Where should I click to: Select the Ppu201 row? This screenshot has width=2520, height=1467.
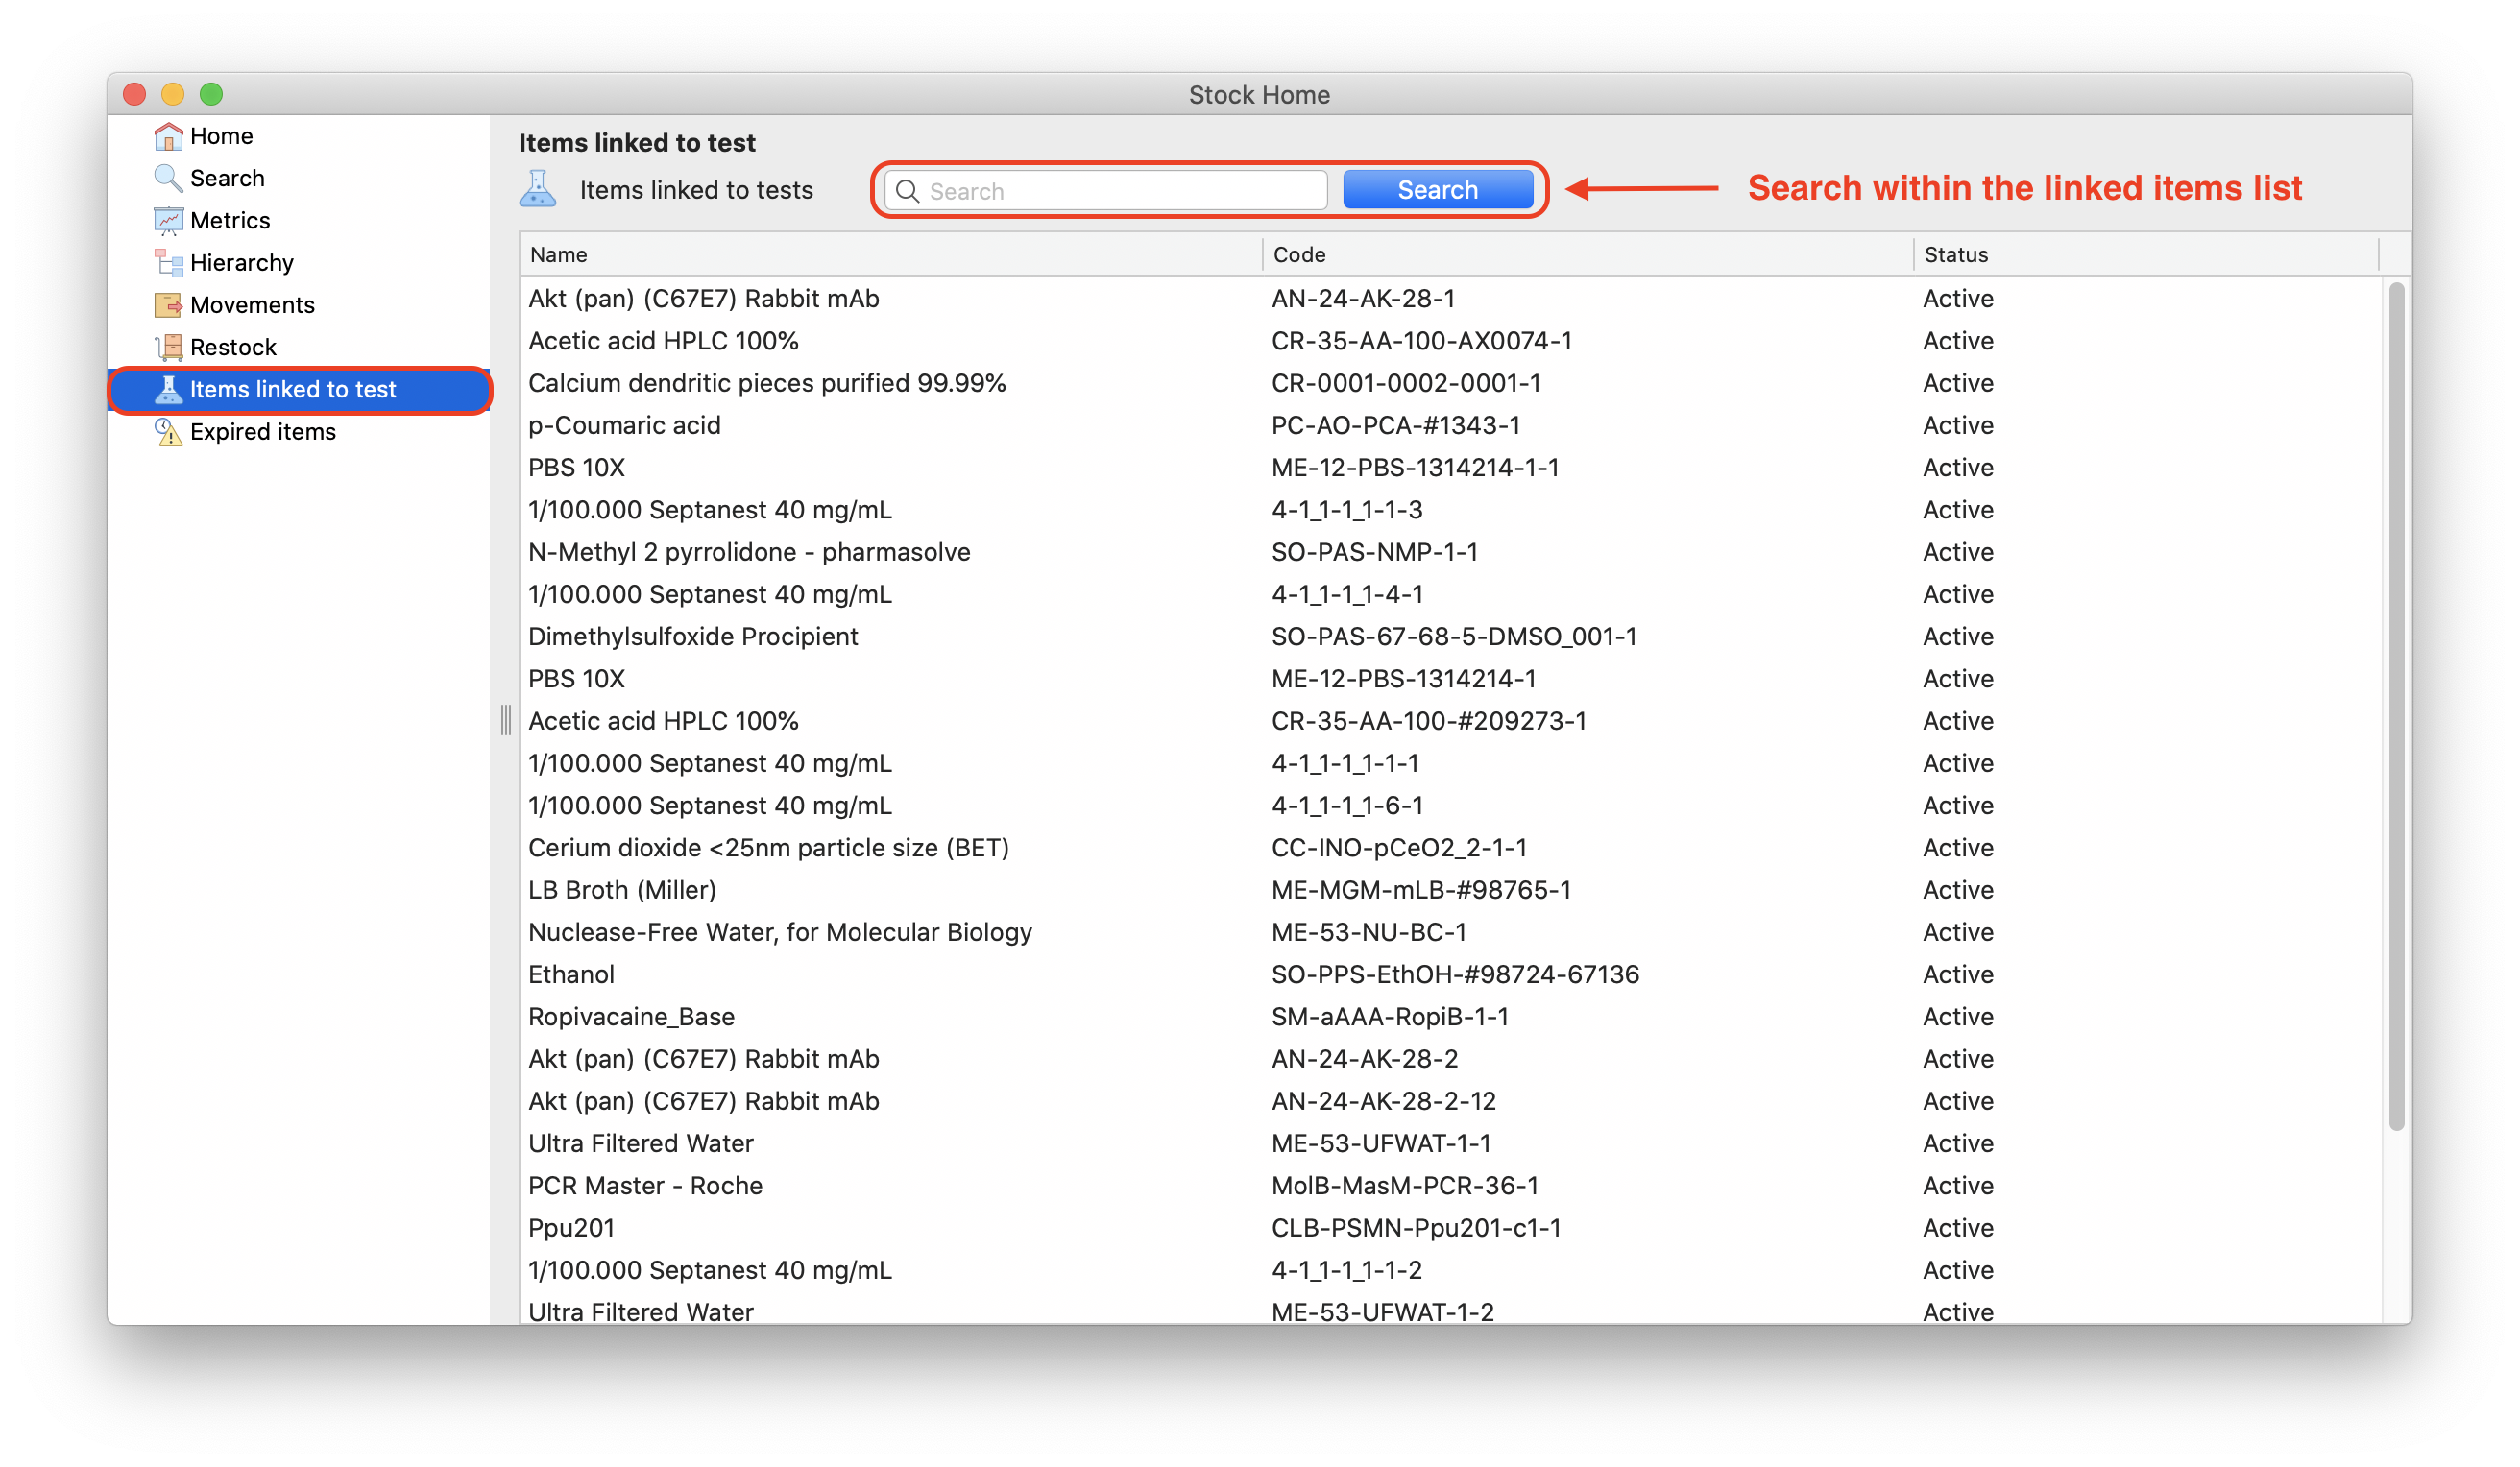(x=1450, y=1228)
